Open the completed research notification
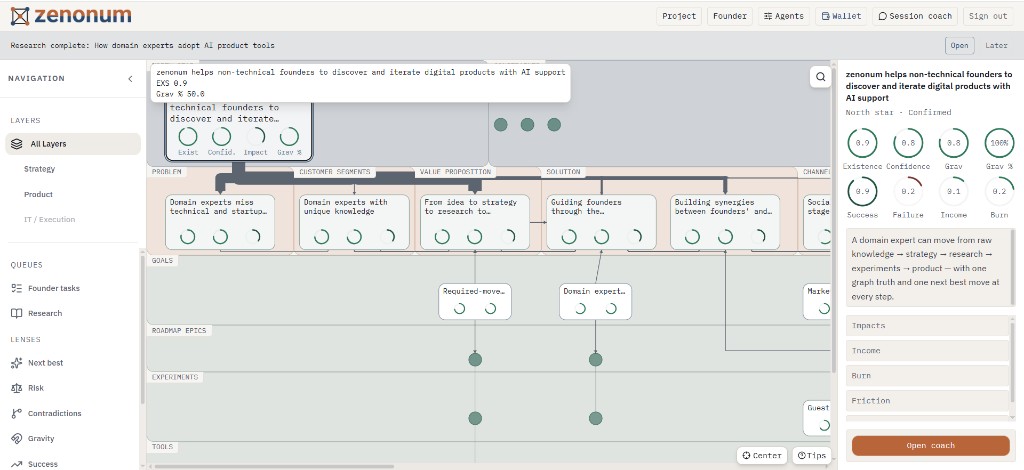The image size is (1024, 470). point(959,46)
